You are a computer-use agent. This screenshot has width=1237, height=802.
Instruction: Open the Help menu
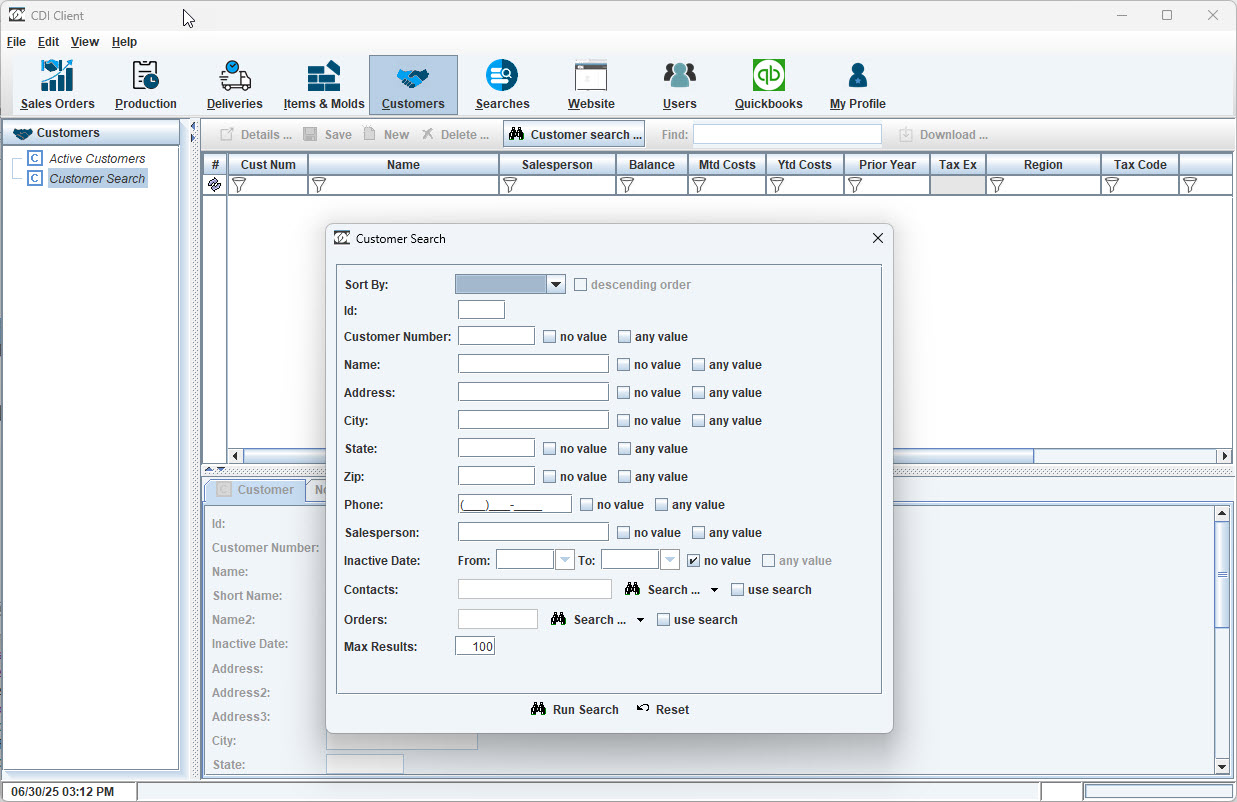pos(125,42)
